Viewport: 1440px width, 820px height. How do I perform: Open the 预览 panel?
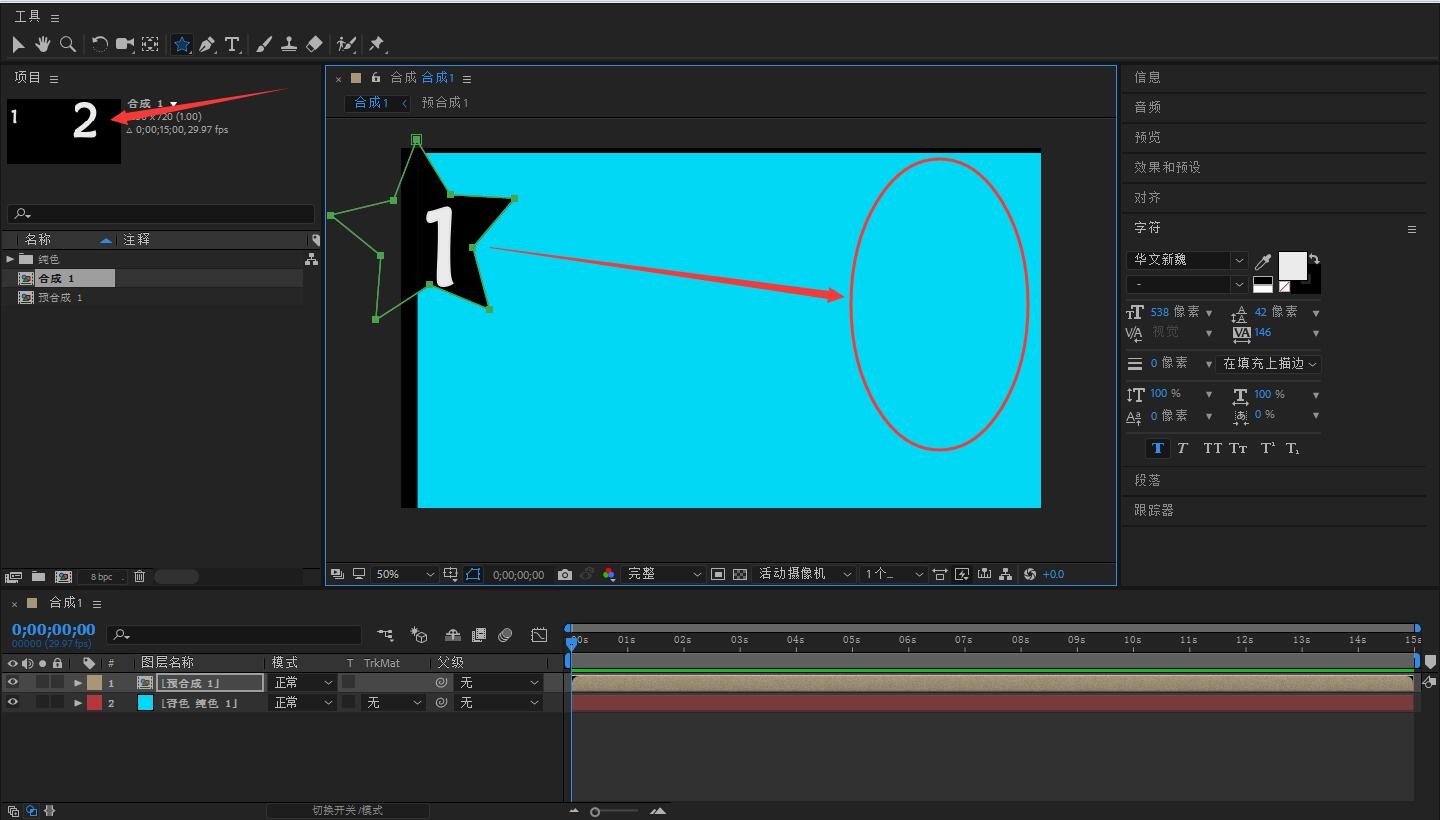tap(1147, 137)
